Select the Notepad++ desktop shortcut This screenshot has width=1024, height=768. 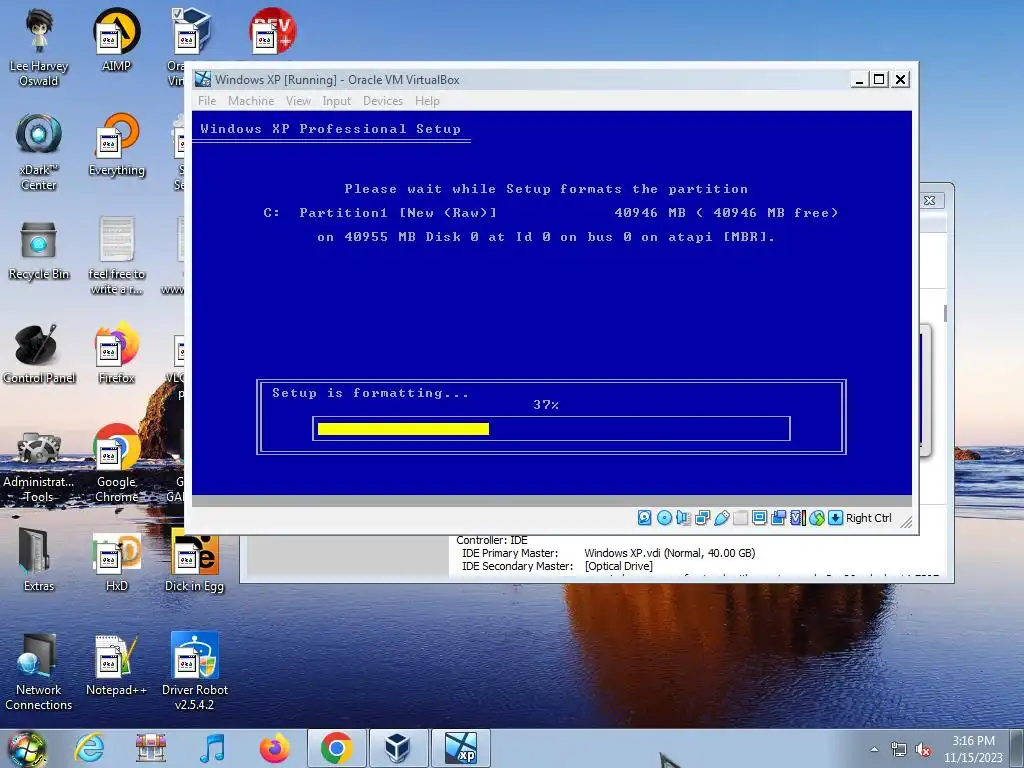[x=116, y=665]
